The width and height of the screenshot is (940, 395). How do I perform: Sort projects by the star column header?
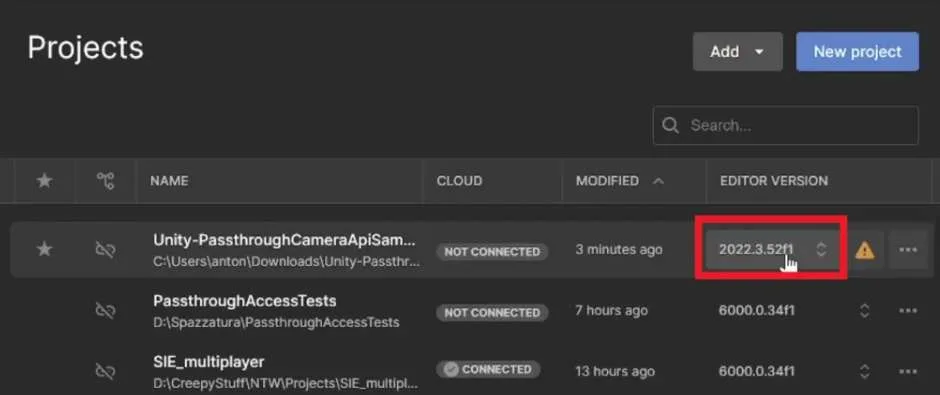(44, 180)
